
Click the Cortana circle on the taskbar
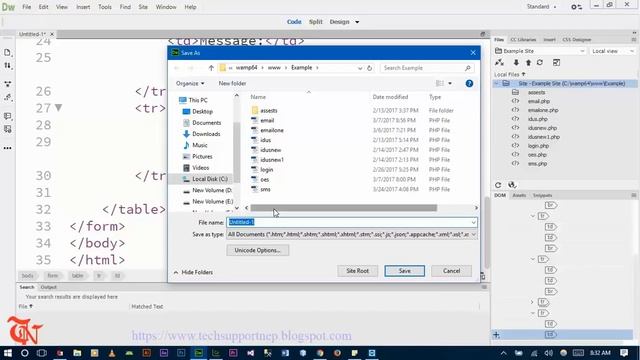coord(24,353)
